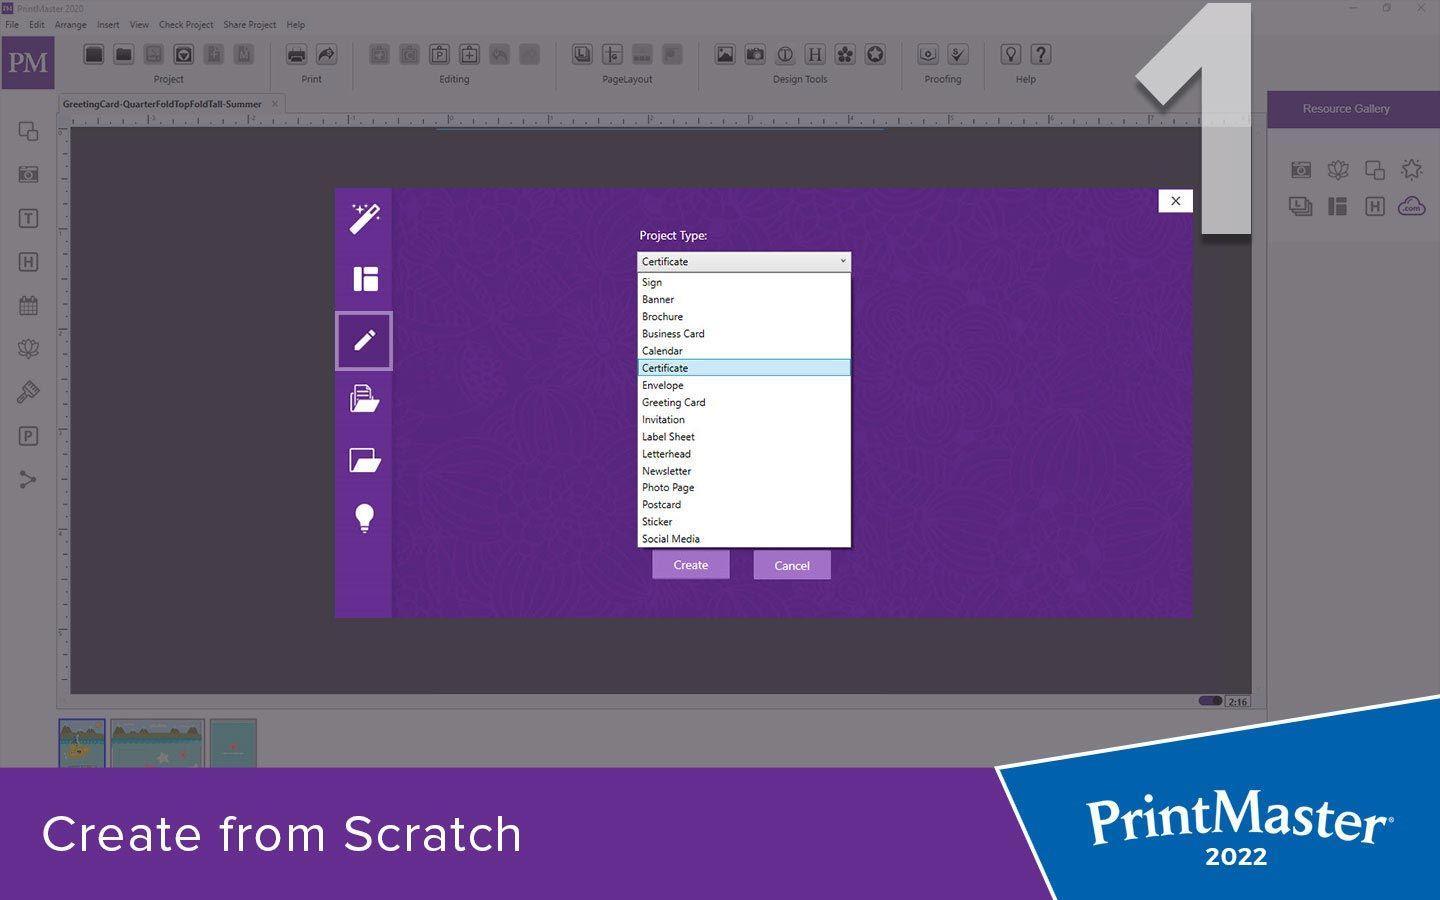
Task: Choose Newsletter in the project type list
Action: tap(666, 470)
